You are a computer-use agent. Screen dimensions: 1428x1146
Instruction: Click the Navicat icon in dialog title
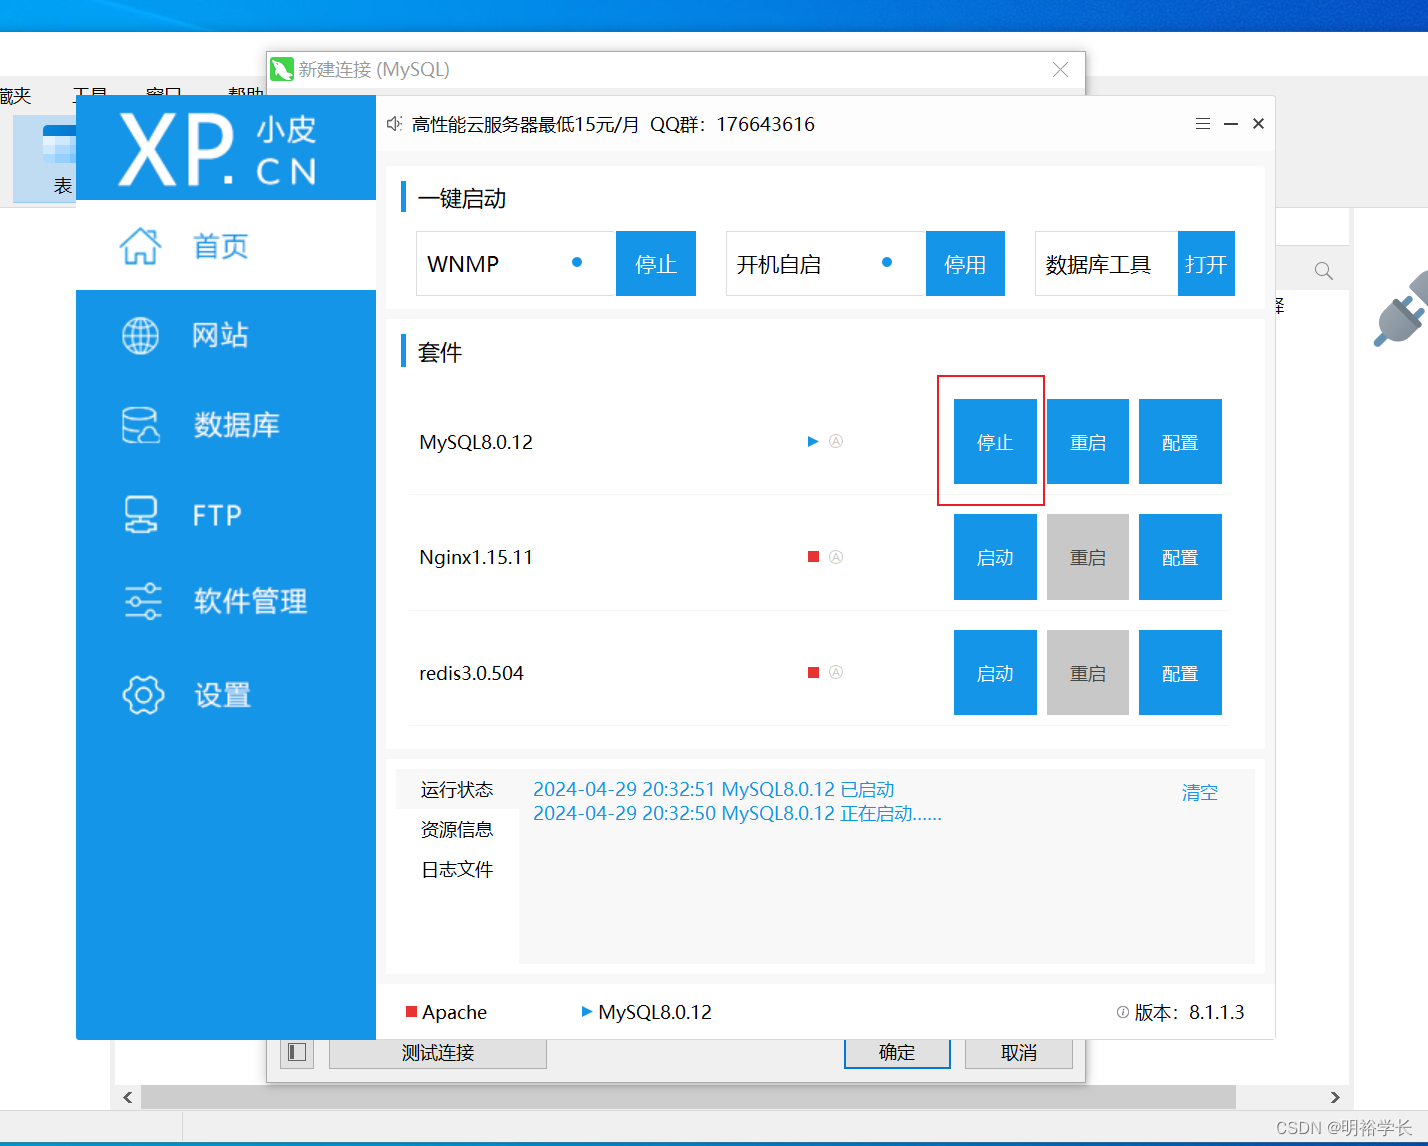[282, 69]
